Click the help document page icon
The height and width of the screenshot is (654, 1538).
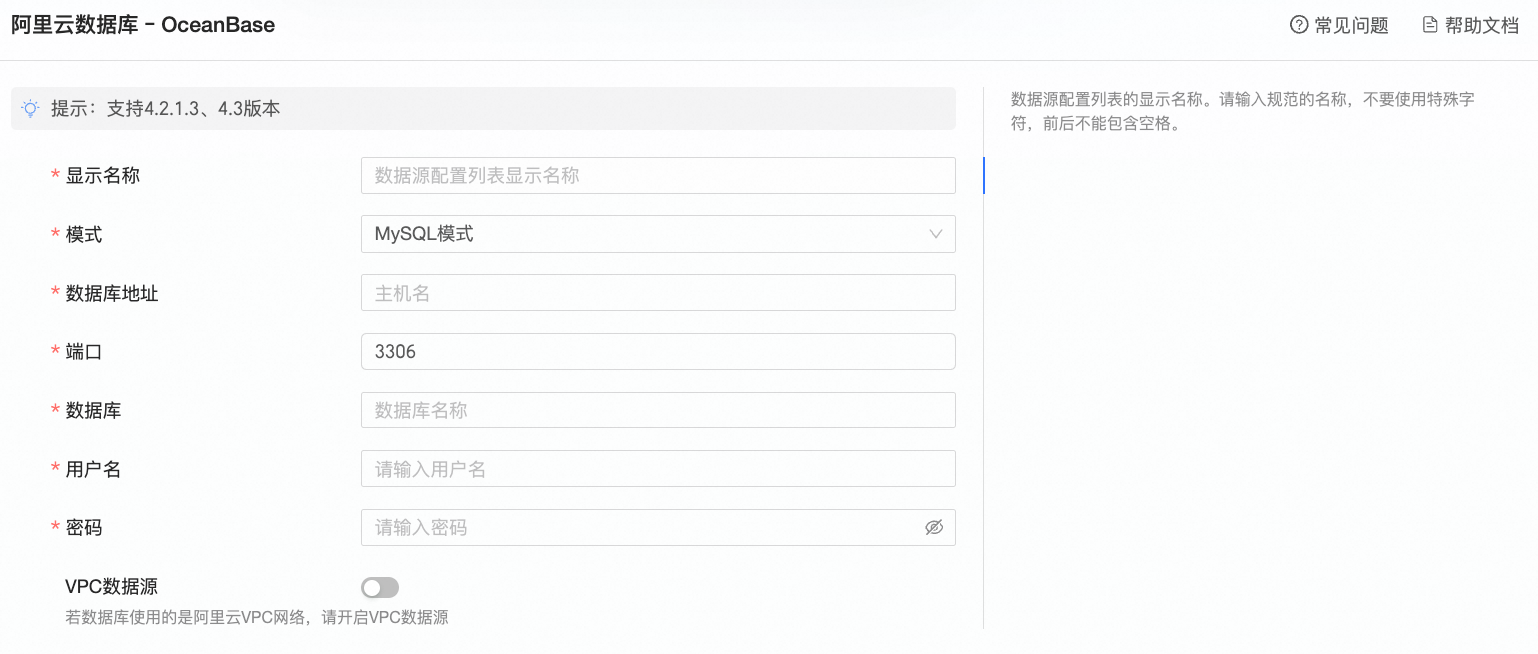pyautogui.click(x=1430, y=25)
